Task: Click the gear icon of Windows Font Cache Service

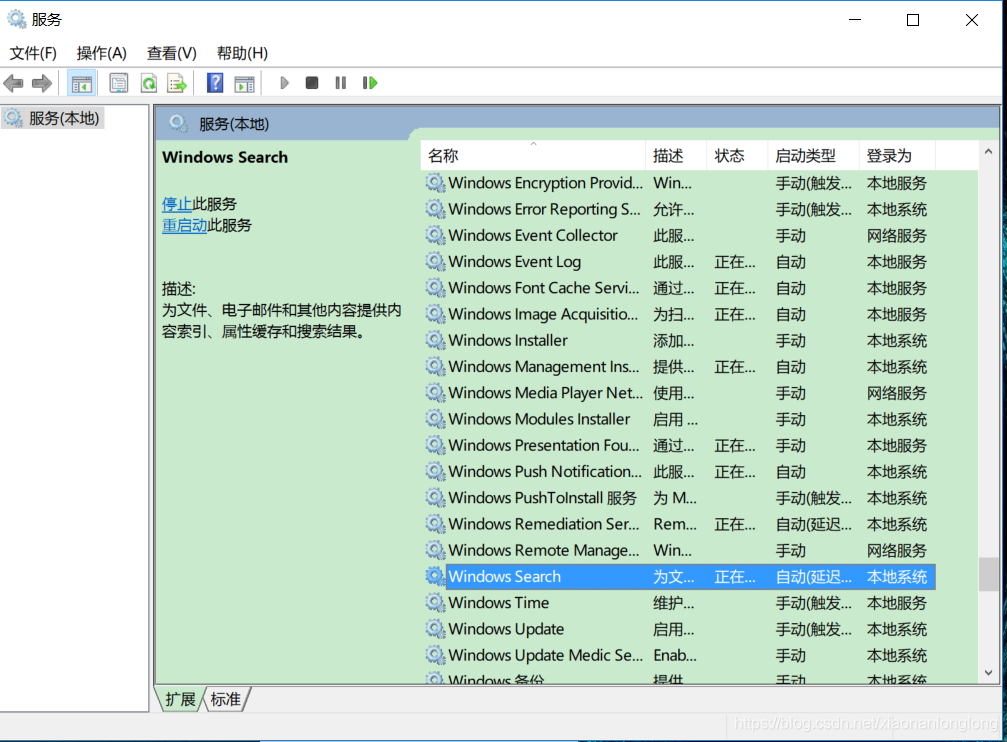Action: tap(435, 288)
